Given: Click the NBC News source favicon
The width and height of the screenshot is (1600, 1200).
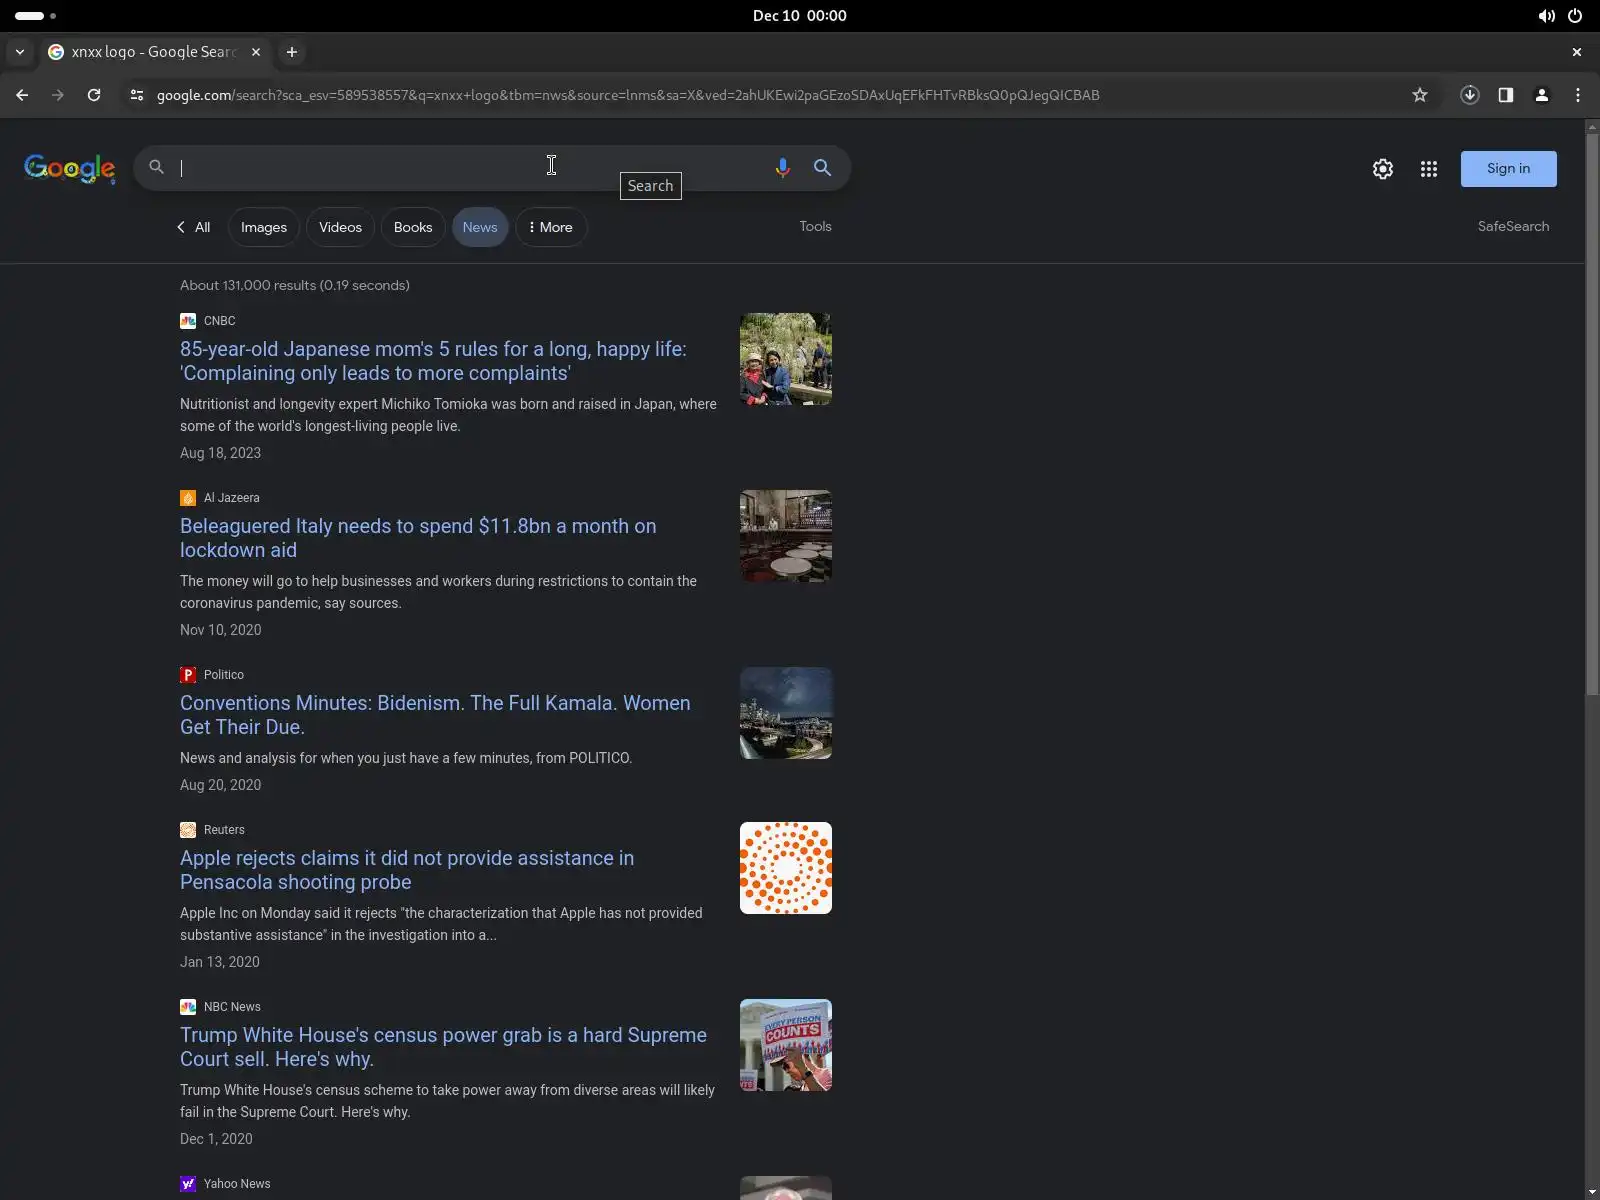Looking at the screenshot, I should pos(188,1007).
